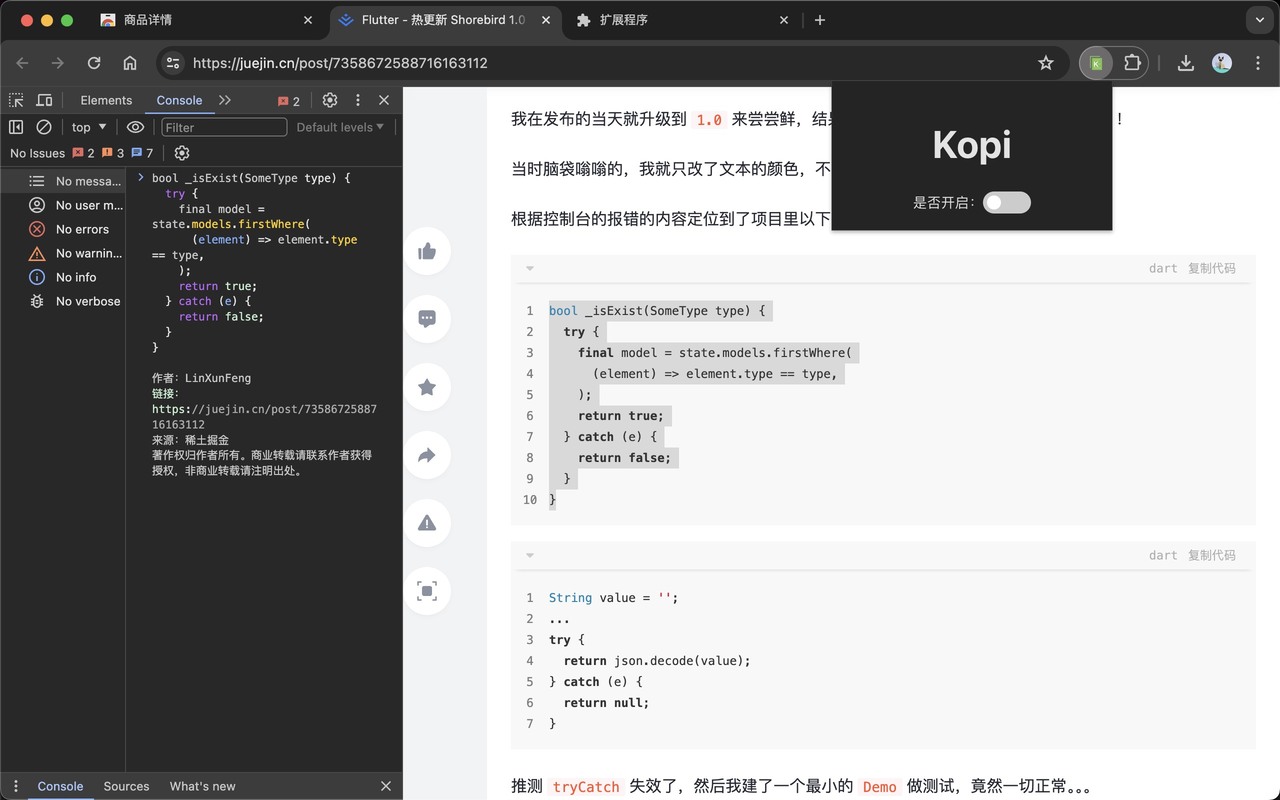Click the Filter input in the console
1280x800 pixels.
pyautogui.click(x=224, y=127)
